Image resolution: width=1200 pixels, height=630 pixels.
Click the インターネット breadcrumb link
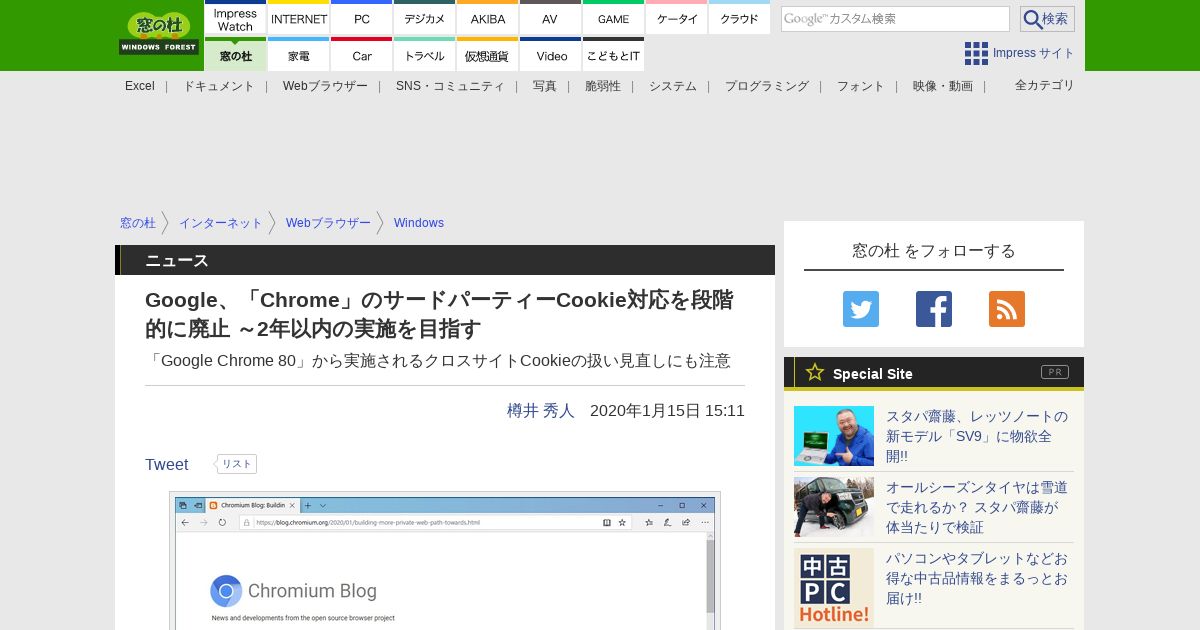click(x=221, y=223)
